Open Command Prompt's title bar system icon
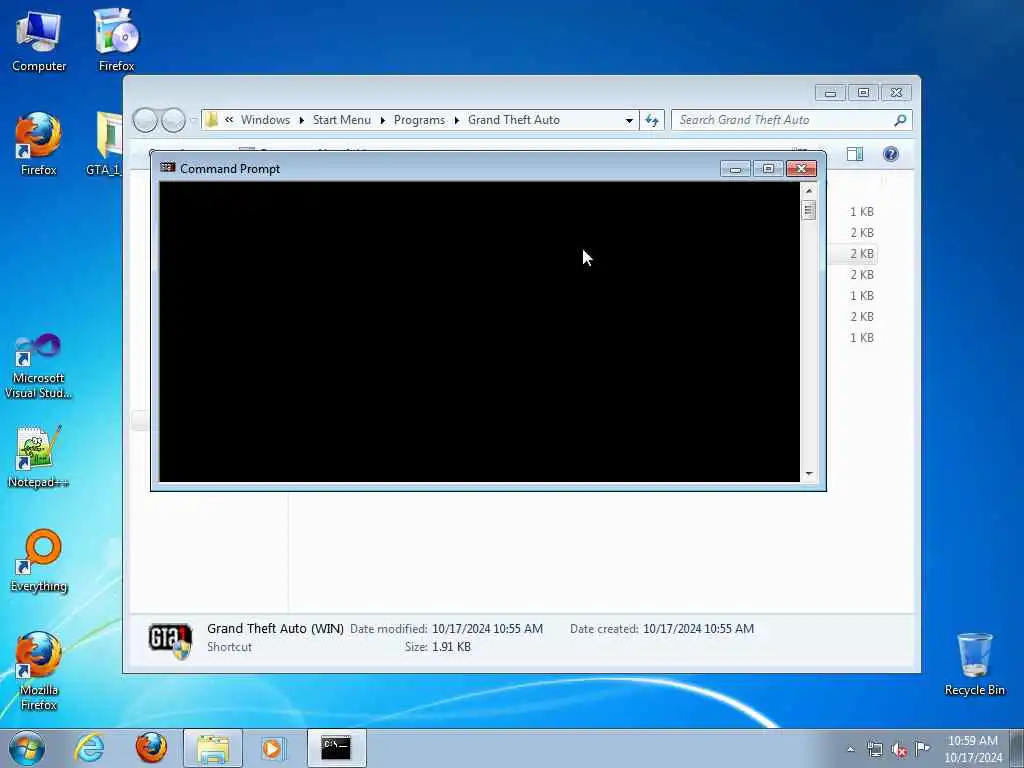This screenshot has height=768, width=1024. (168, 168)
